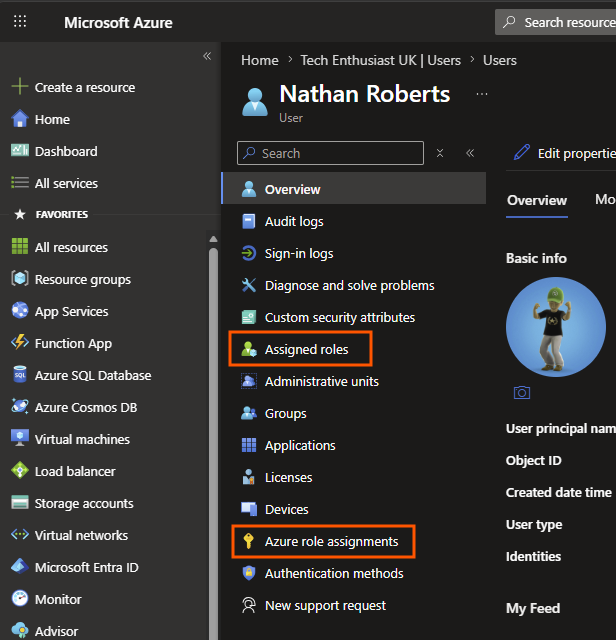Click the favorites list scrollbar up arrow

213,239
